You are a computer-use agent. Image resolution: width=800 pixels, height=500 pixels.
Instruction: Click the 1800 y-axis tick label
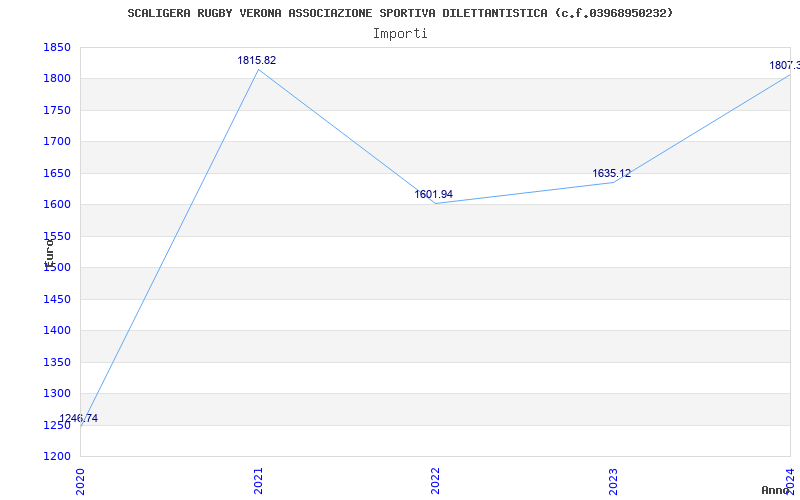pyautogui.click(x=57, y=79)
